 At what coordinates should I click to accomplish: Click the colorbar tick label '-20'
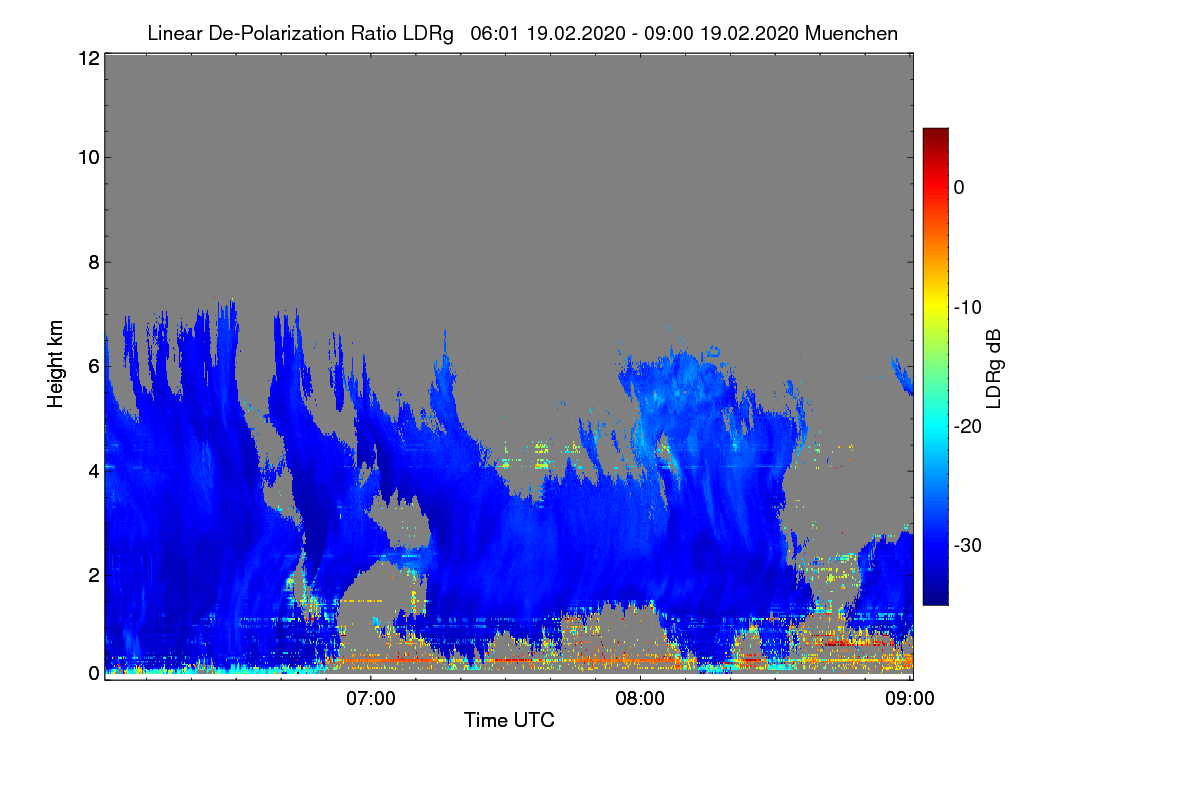point(968,426)
